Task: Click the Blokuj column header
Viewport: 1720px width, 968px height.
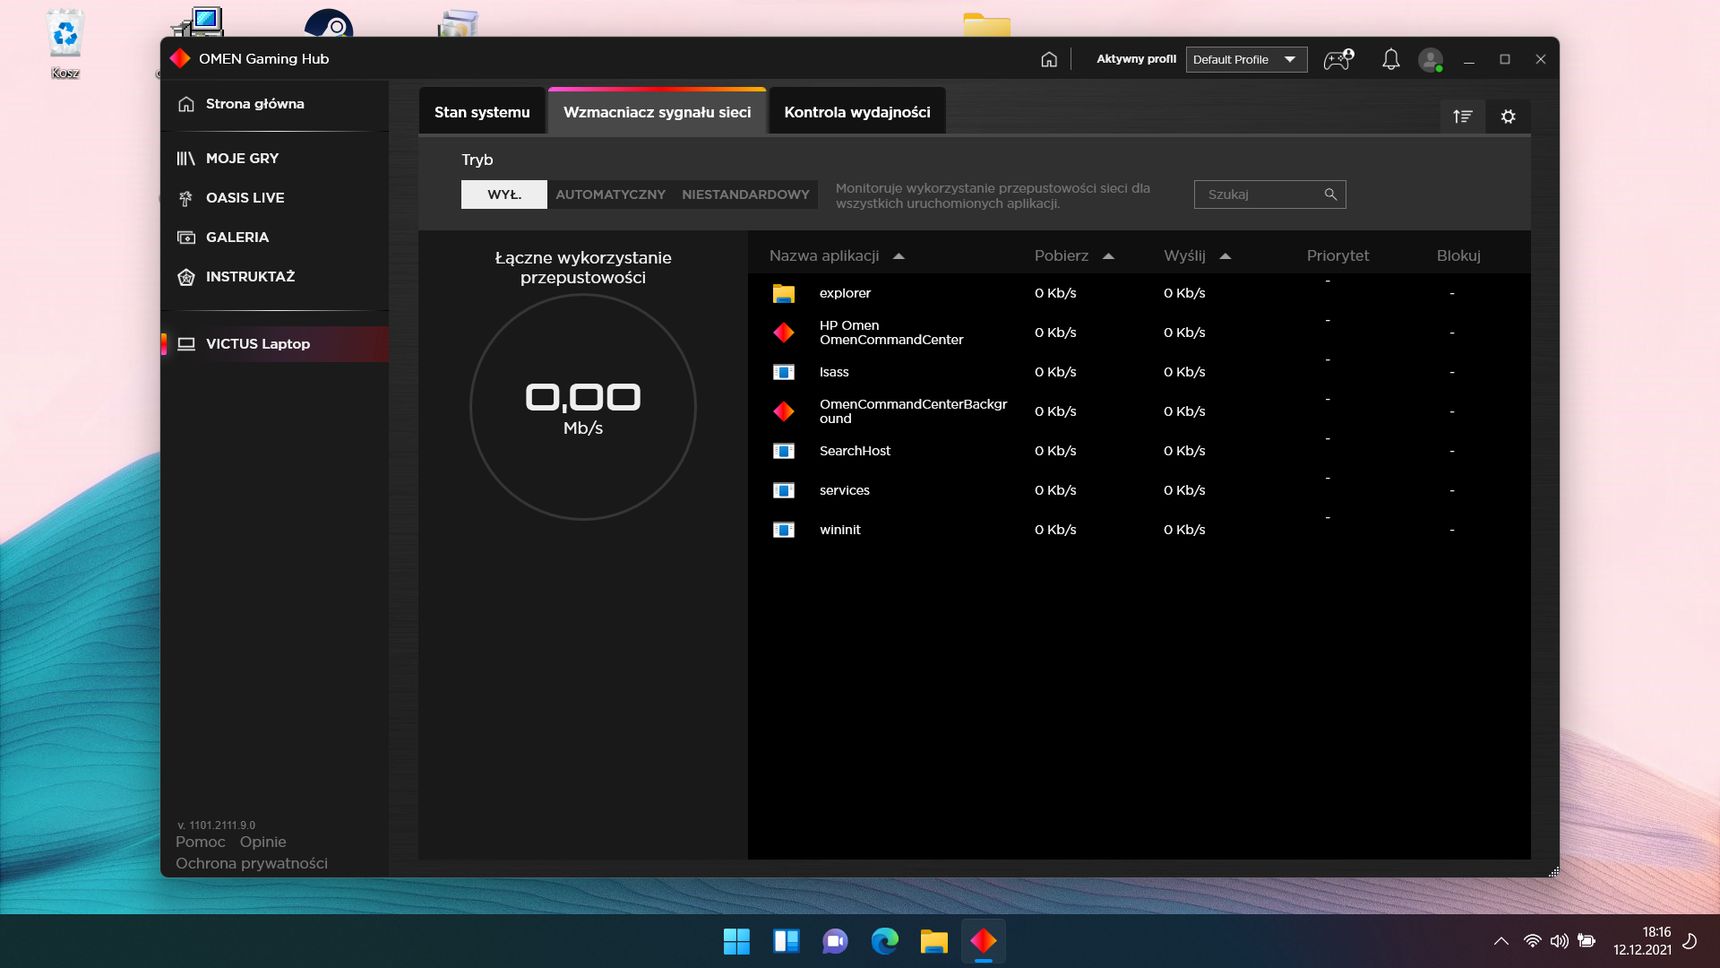Action: [1459, 256]
